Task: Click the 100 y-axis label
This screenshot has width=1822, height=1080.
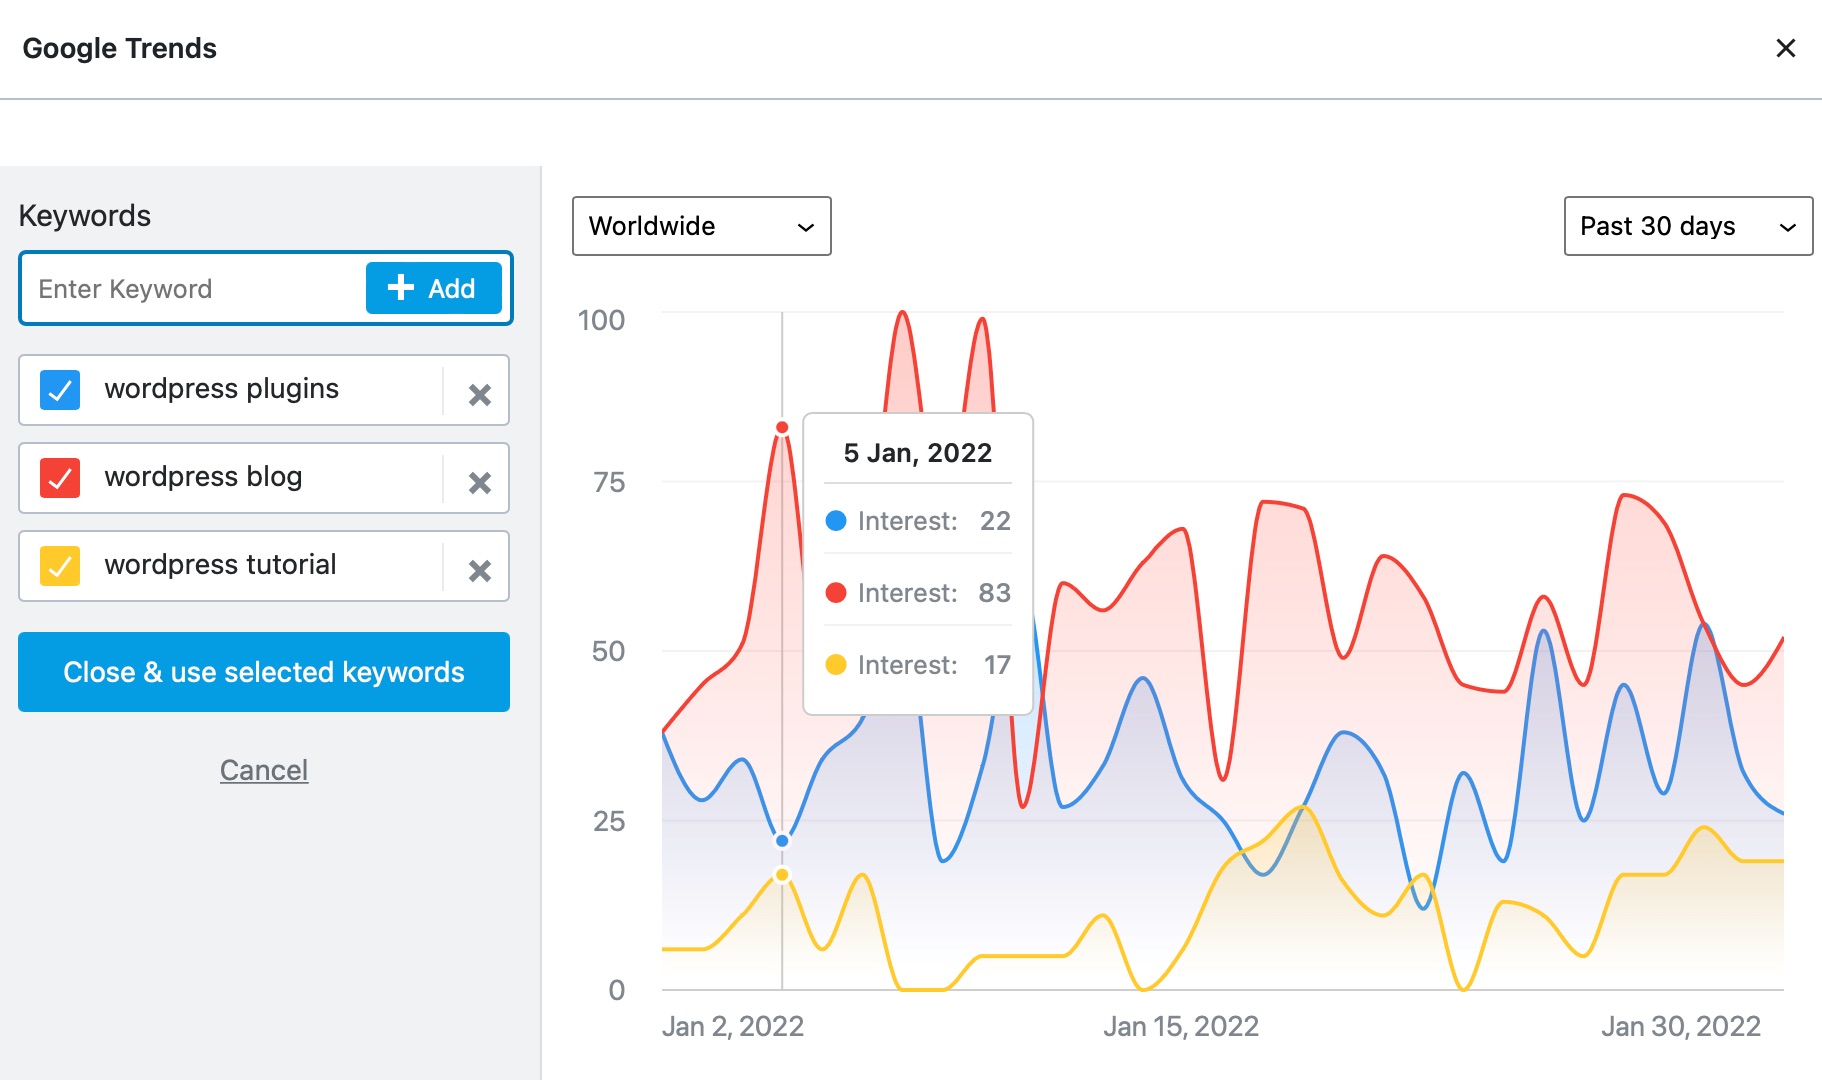Action: coord(601,320)
